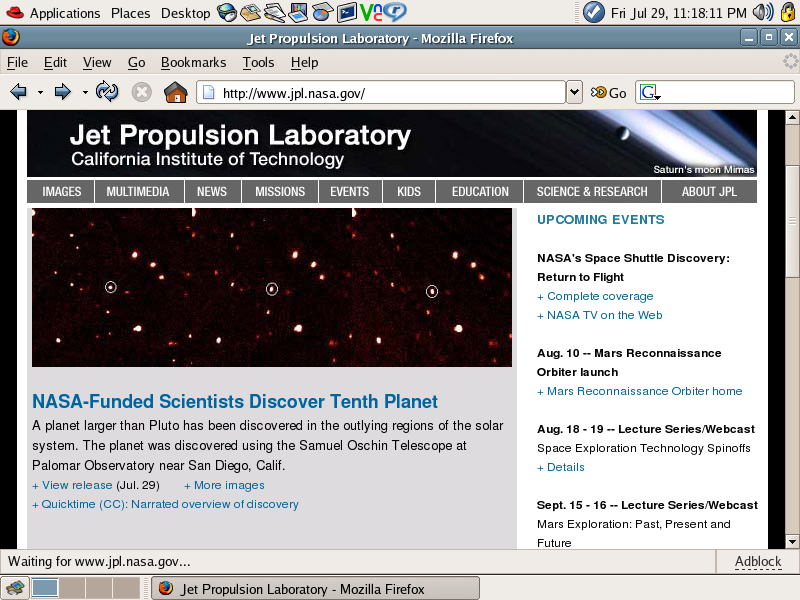Viewport: 800px width, 600px height.
Task: Open the View menu
Action: [97, 62]
